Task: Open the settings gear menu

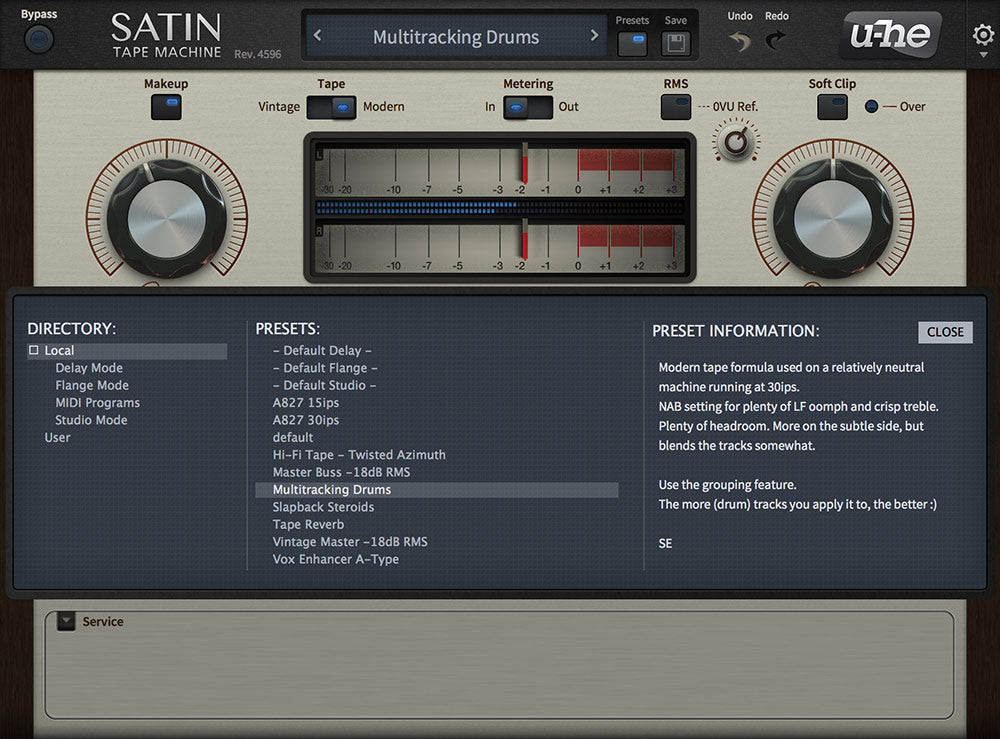Action: [982, 36]
